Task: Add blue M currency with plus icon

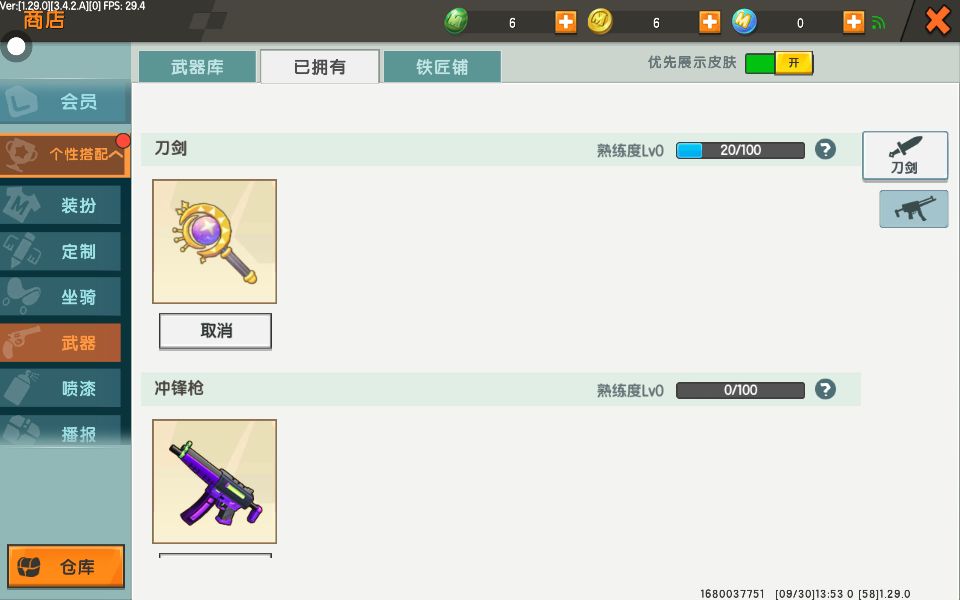Action: point(853,22)
